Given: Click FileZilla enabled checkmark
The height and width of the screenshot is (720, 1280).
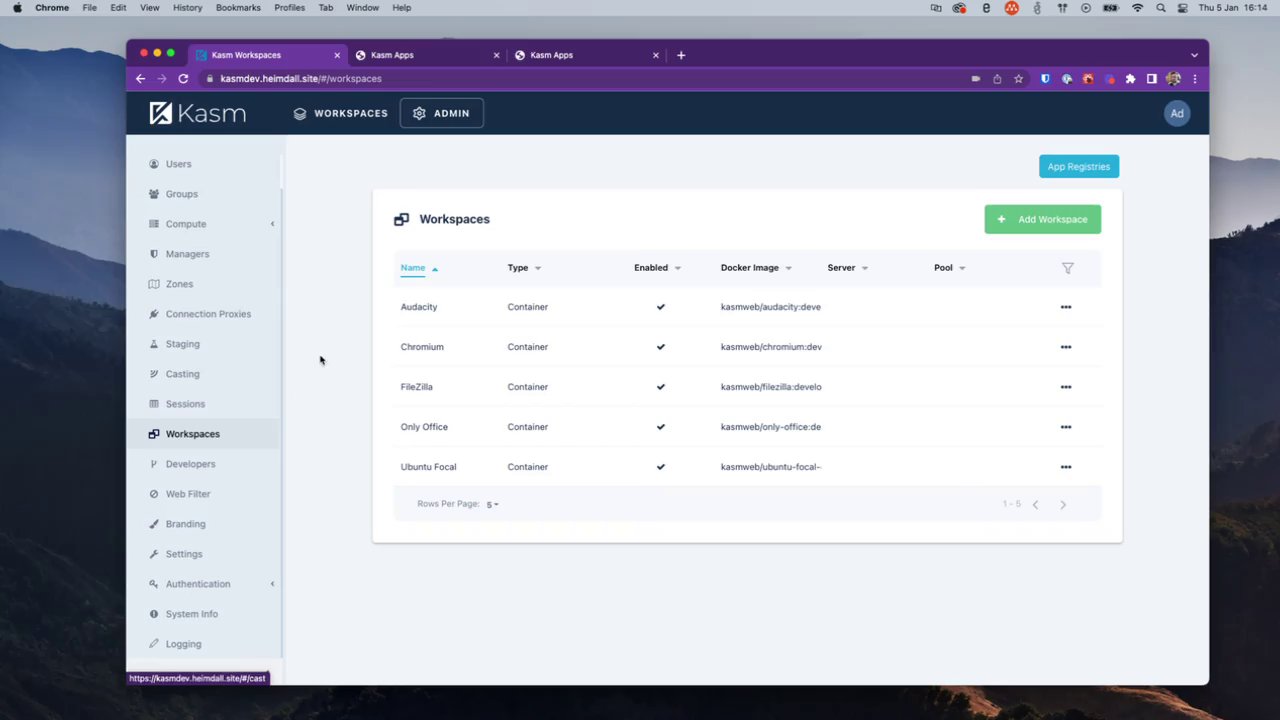Looking at the screenshot, I should (x=660, y=387).
